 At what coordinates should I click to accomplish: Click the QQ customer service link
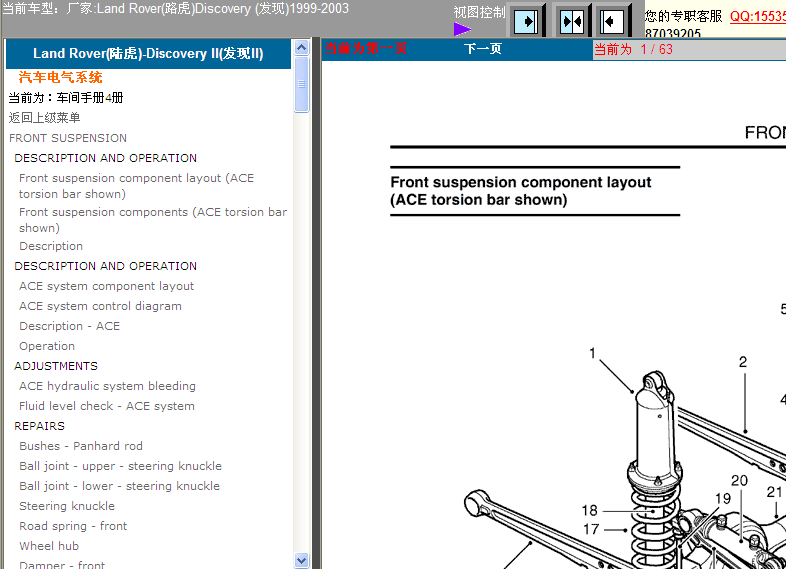coord(757,16)
